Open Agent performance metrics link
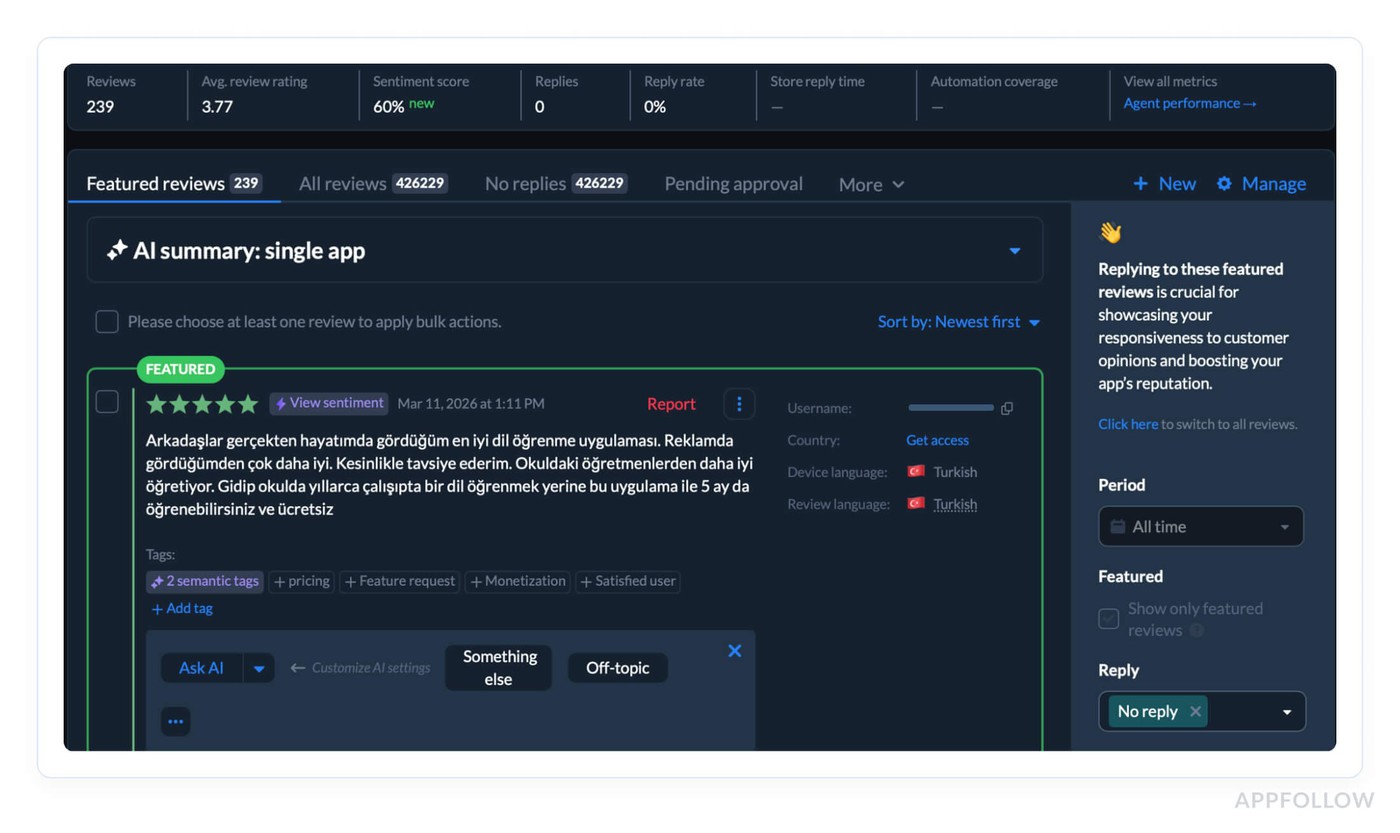Image resolution: width=1400 pixels, height=833 pixels. click(1190, 103)
